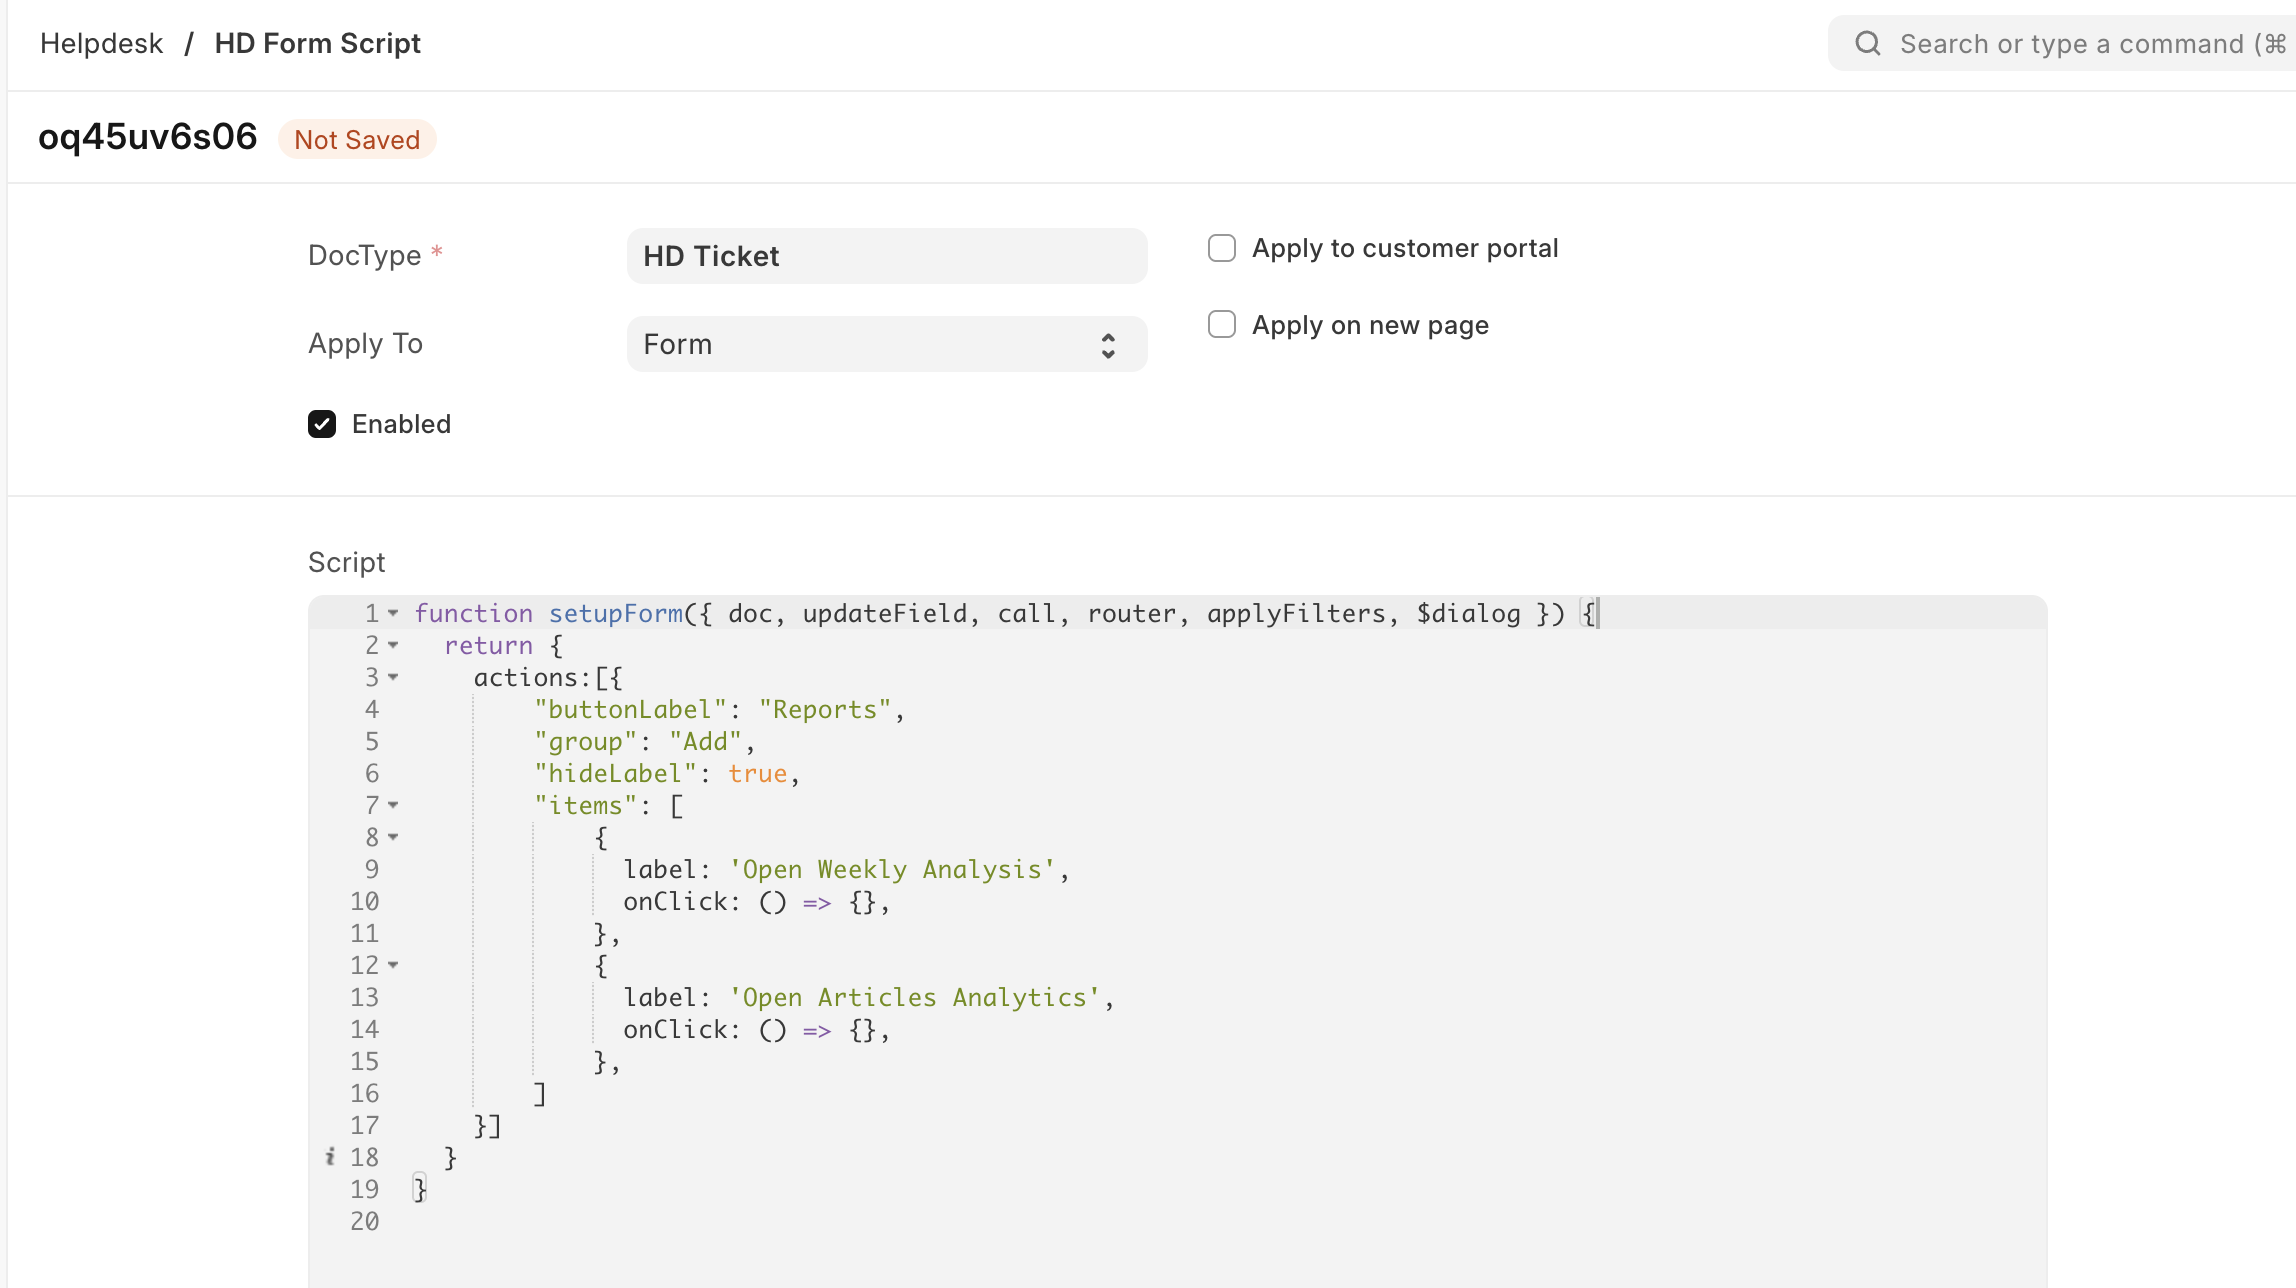Collapse the object starting at line 8
Screen dimensions: 2296x1288
tap(393, 837)
